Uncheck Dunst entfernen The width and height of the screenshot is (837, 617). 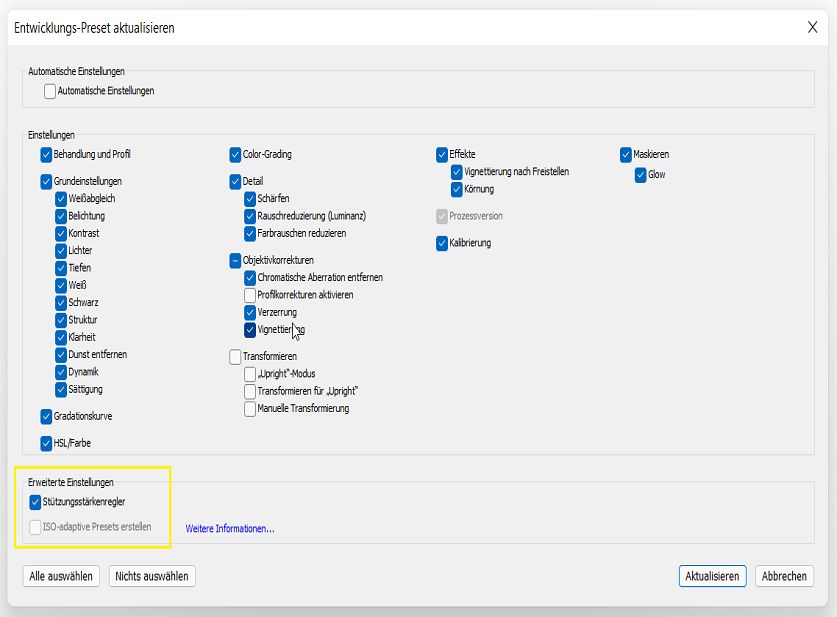pyautogui.click(x=61, y=355)
